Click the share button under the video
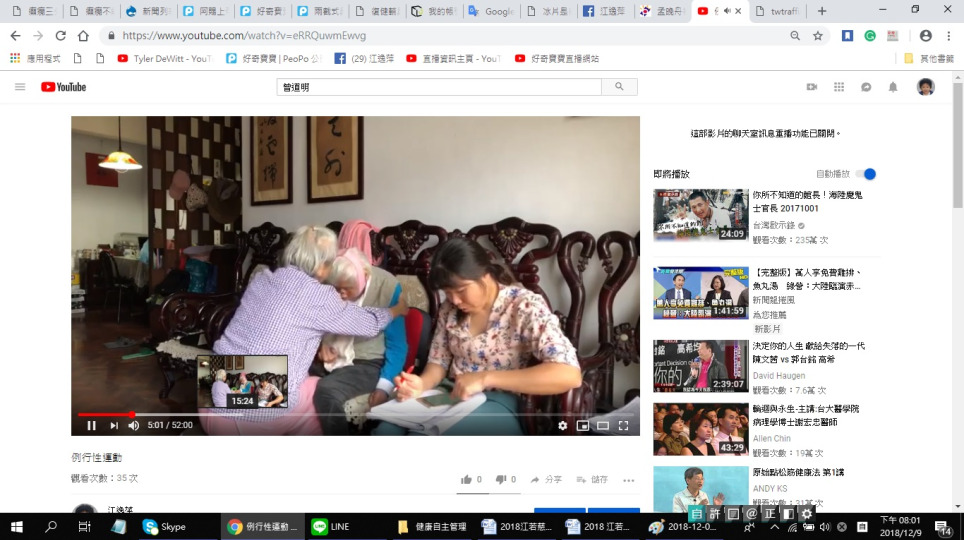The height and width of the screenshot is (540, 964). point(546,480)
